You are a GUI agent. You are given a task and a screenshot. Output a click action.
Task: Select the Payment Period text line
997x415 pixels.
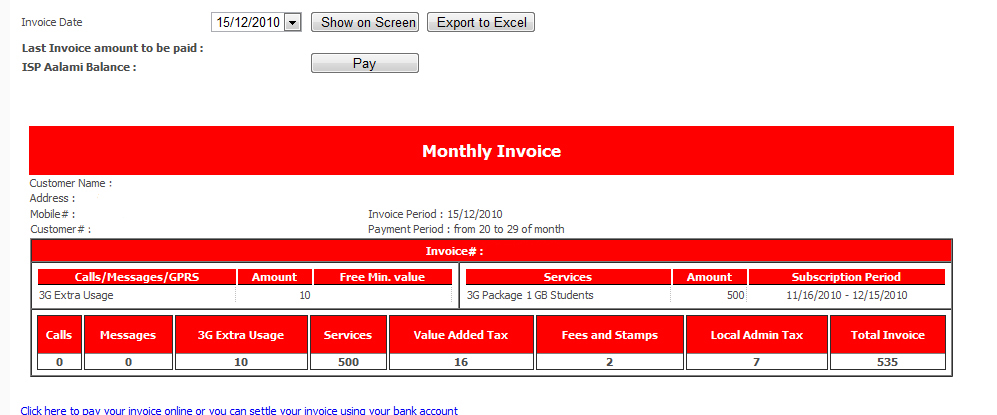tap(466, 229)
